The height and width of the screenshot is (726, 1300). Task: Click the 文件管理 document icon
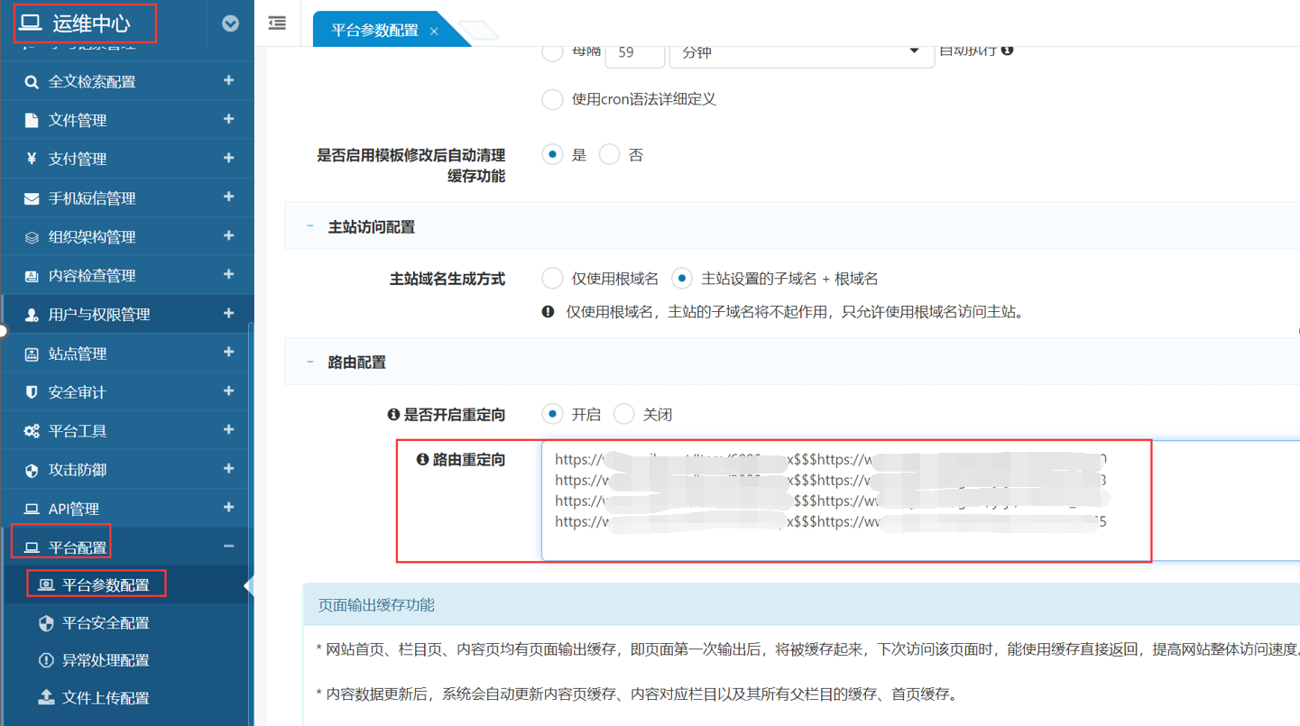[31, 120]
